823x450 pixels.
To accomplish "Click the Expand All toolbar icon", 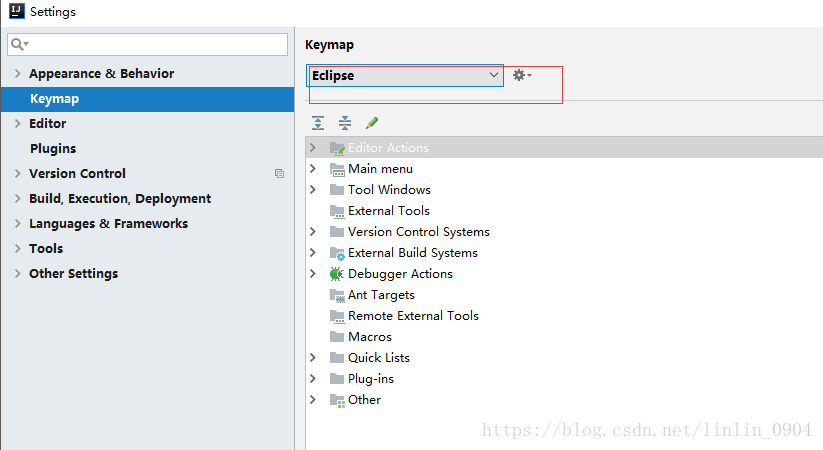I will click(x=318, y=123).
